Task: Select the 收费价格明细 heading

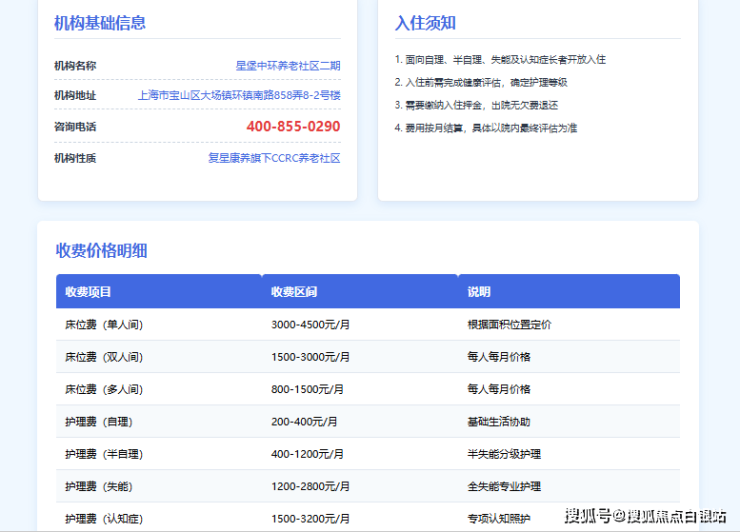Action: click(x=101, y=251)
